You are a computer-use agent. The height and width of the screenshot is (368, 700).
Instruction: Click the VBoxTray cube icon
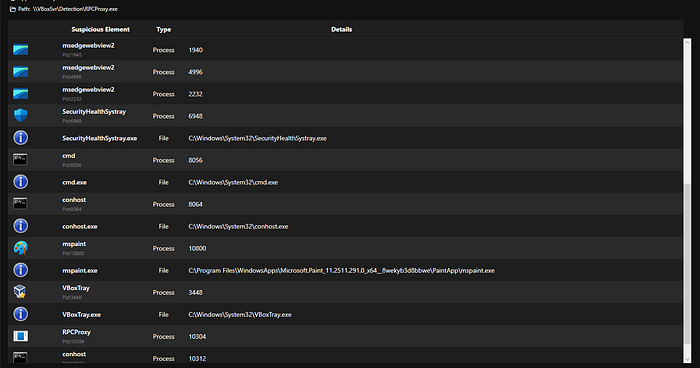pyautogui.click(x=20, y=292)
